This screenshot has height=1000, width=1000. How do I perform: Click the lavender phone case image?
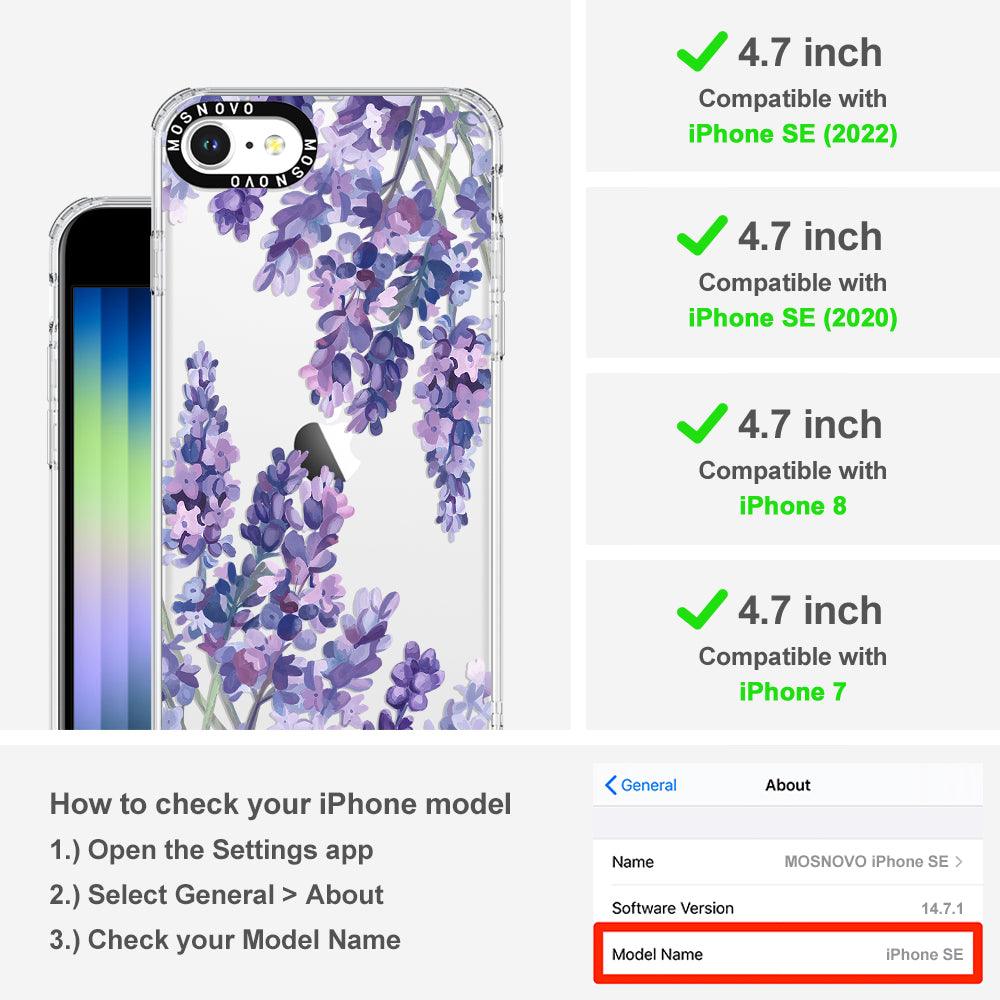click(327, 408)
